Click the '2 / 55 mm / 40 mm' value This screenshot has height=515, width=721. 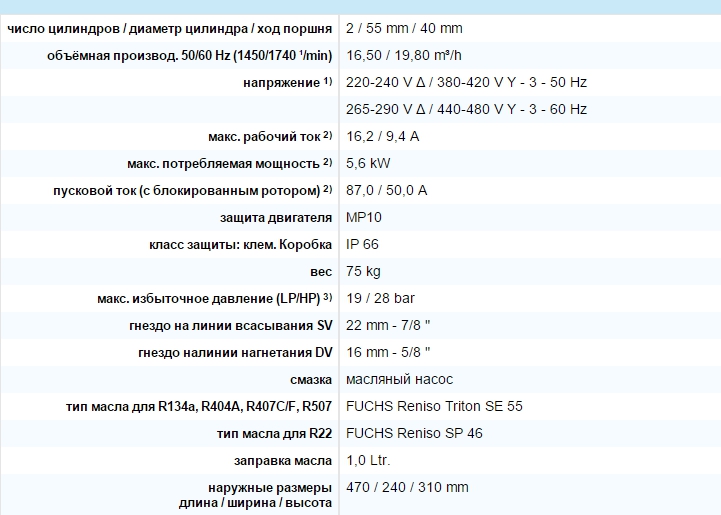pos(404,29)
